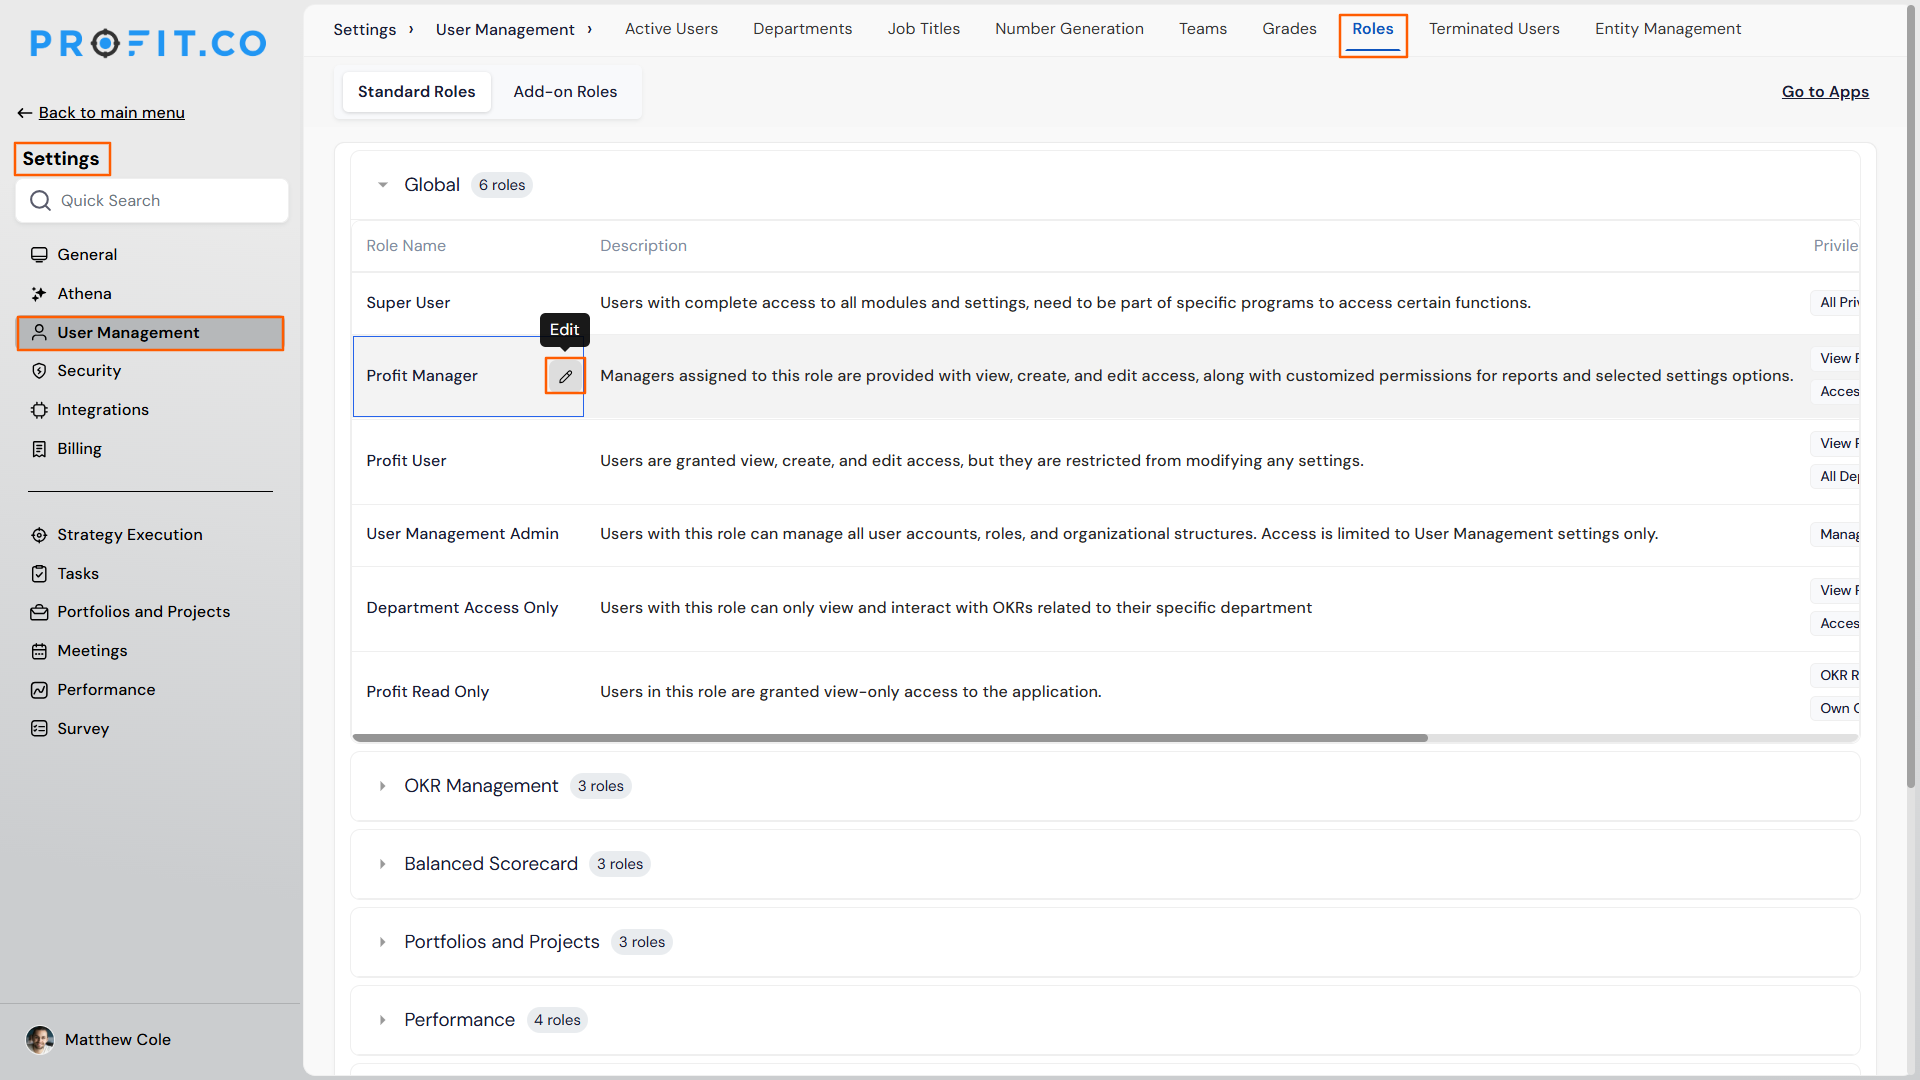Select the Roles tab
Screen dimensions: 1920x1080
click(x=1372, y=29)
